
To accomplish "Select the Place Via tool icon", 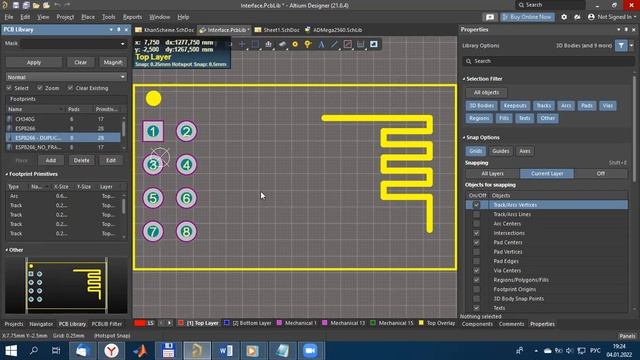I will [308, 44].
